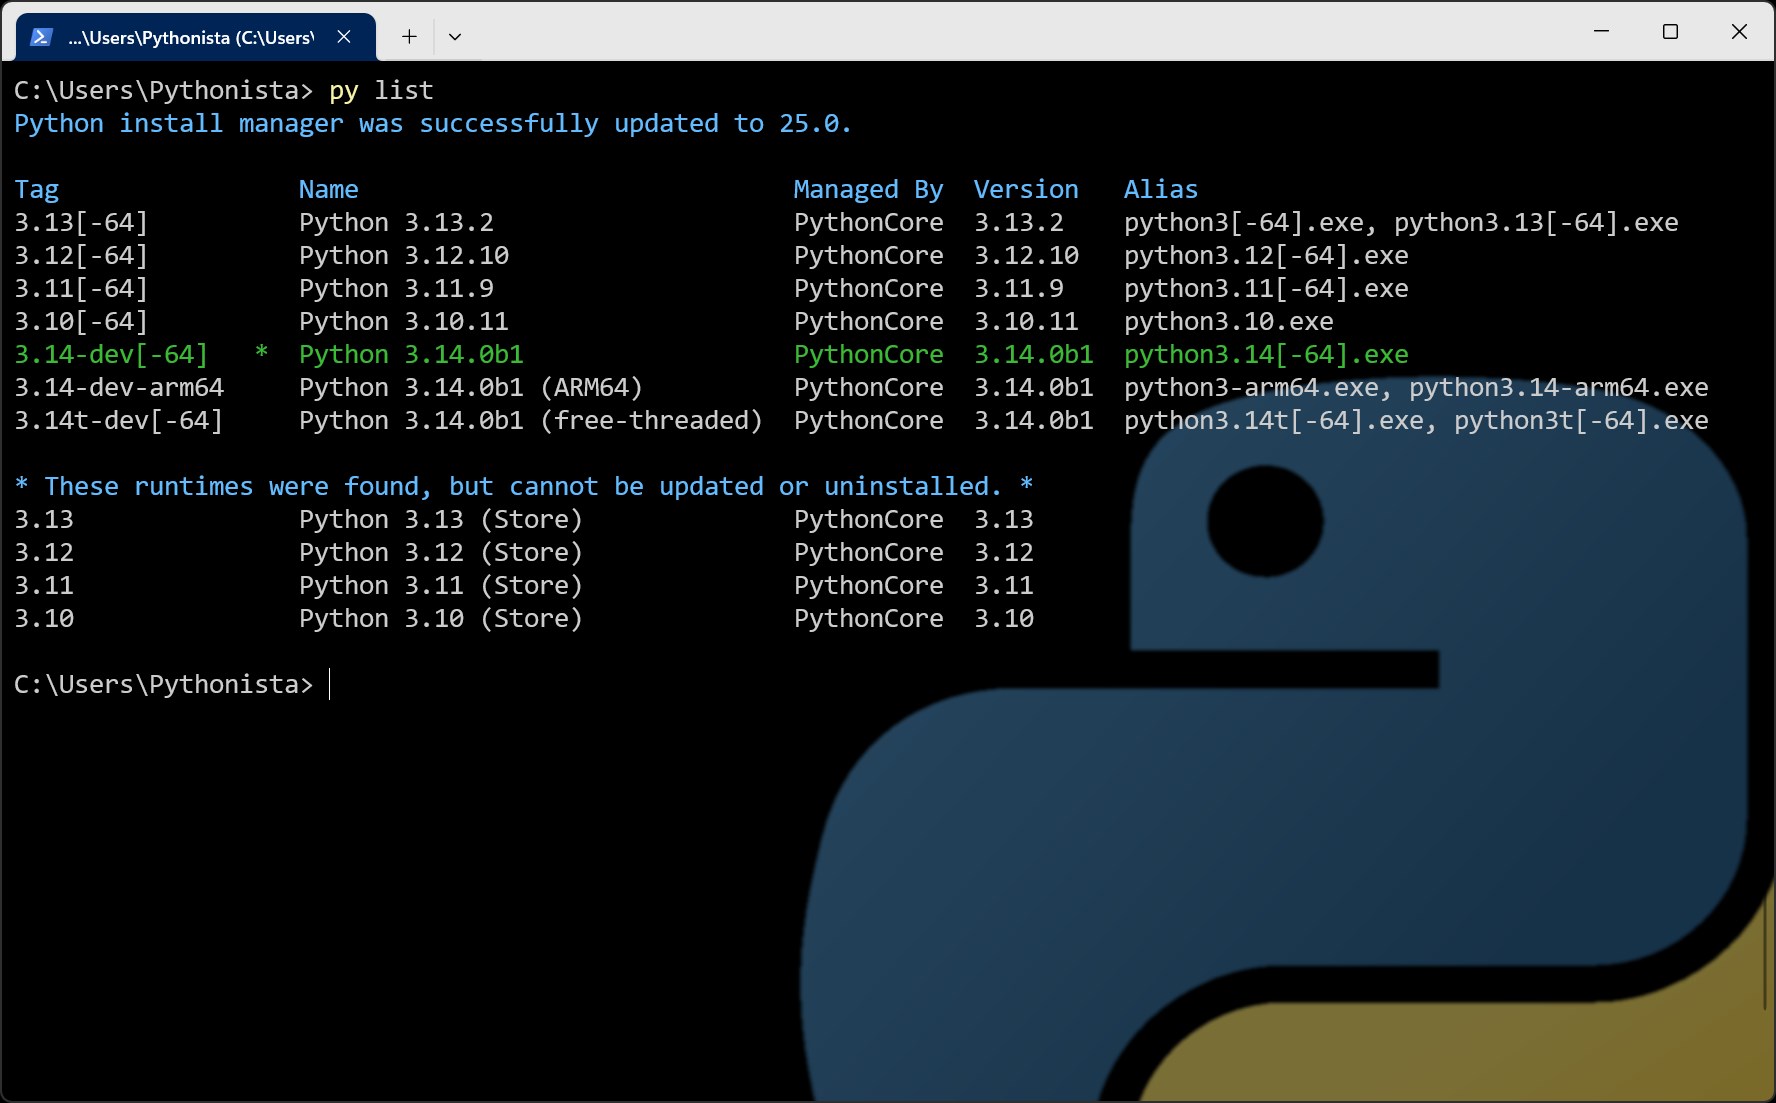This screenshot has height=1103, width=1776.
Task: Click the free-threaded Python 3.14t entry
Action: coord(529,420)
